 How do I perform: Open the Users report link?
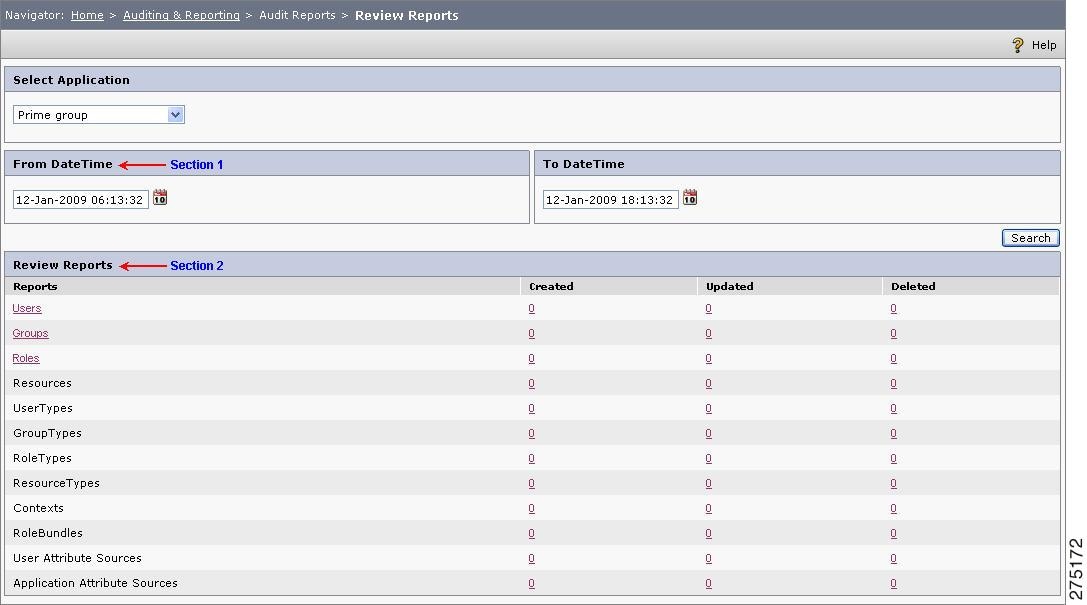pos(27,308)
